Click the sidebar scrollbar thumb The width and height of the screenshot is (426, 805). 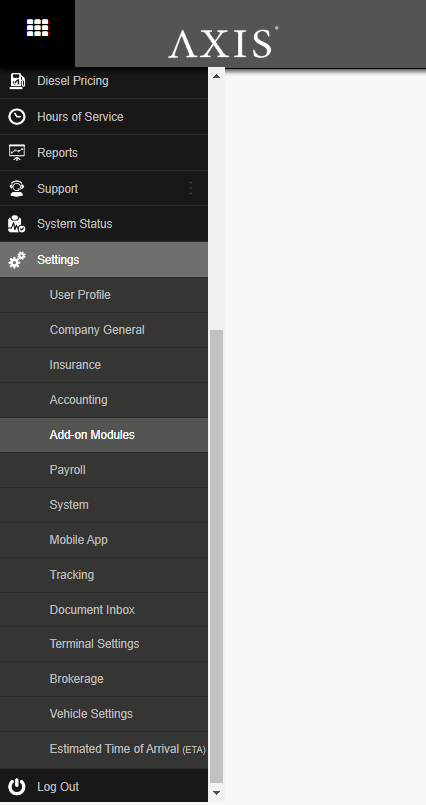click(216, 557)
